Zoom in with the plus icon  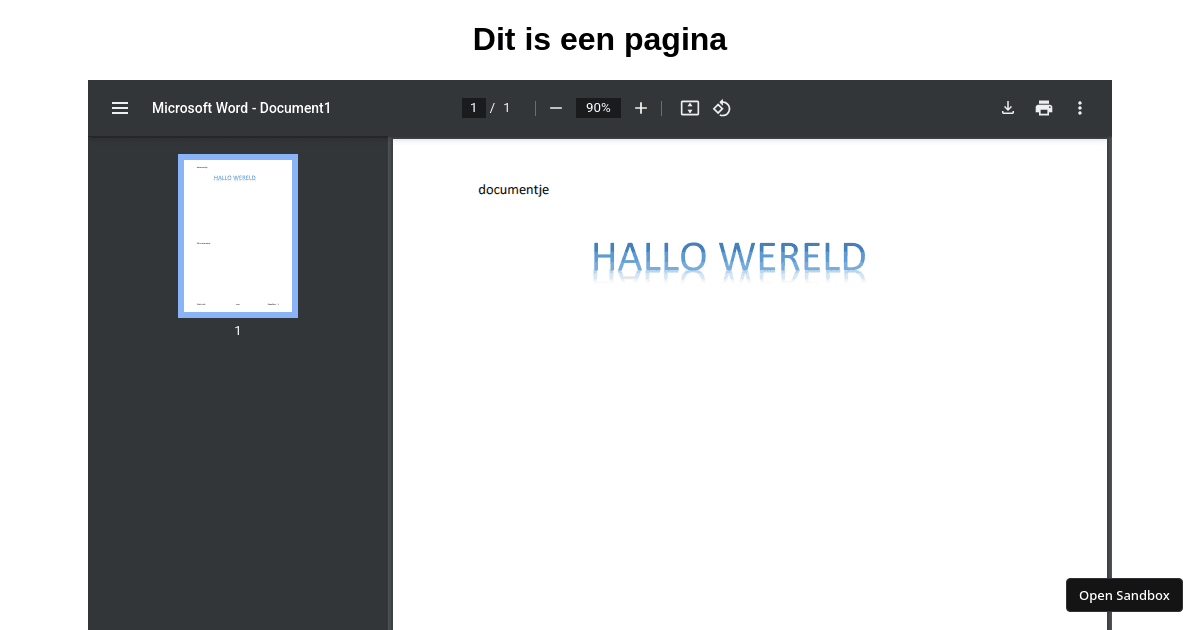(x=641, y=108)
